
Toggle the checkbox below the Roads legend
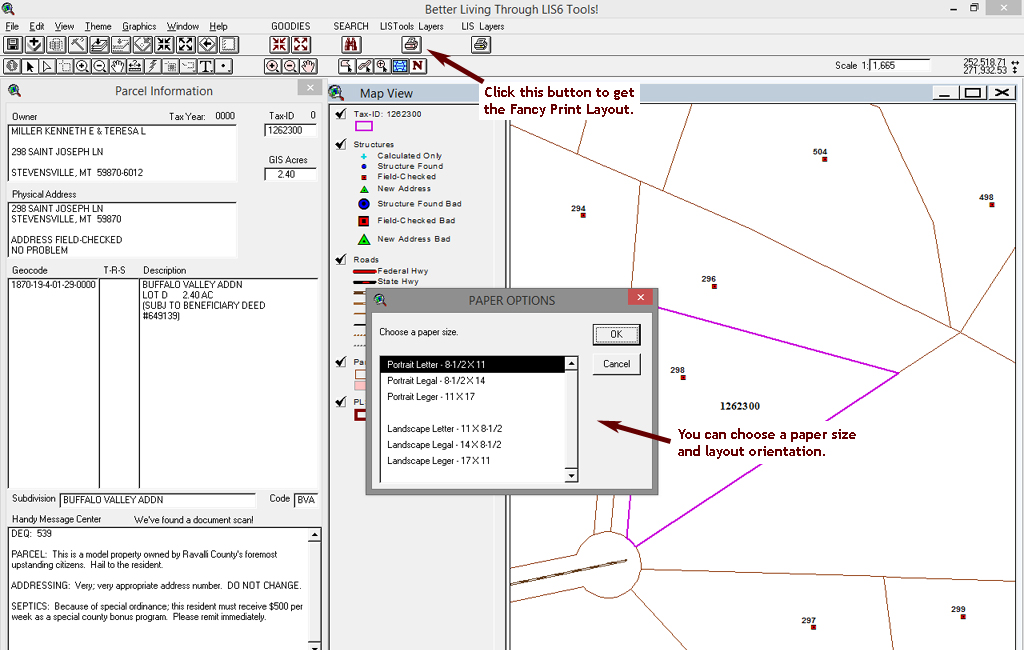coord(340,362)
